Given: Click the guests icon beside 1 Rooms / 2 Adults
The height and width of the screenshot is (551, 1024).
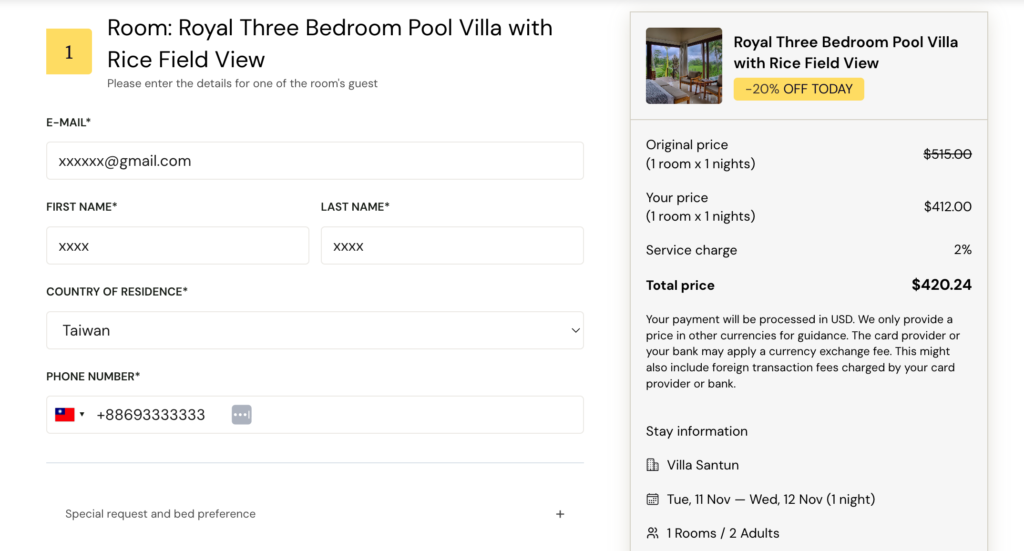Looking at the screenshot, I should 653,533.
